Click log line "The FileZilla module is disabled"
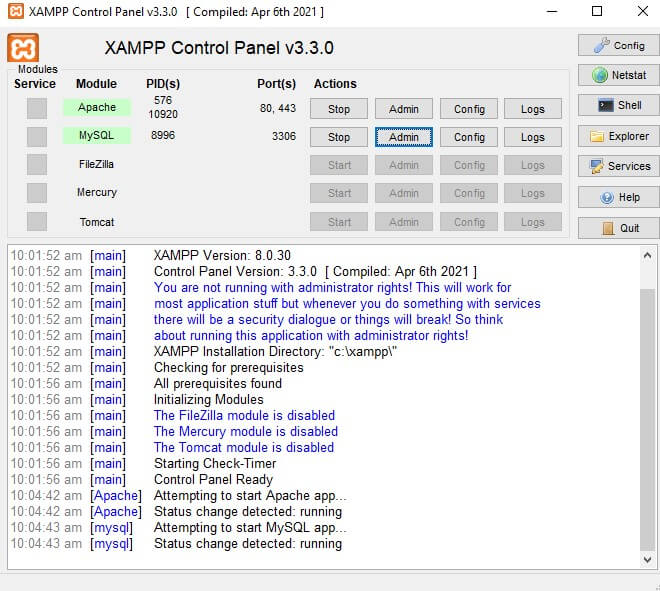Viewport: 660px width, 591px height. pos(244,415)
